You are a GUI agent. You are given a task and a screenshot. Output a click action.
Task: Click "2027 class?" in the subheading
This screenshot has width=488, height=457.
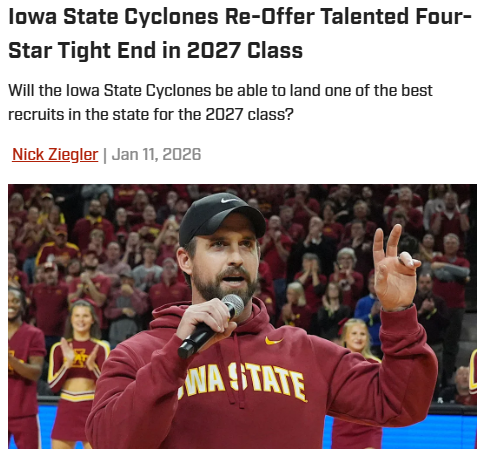tap(249, 115)
